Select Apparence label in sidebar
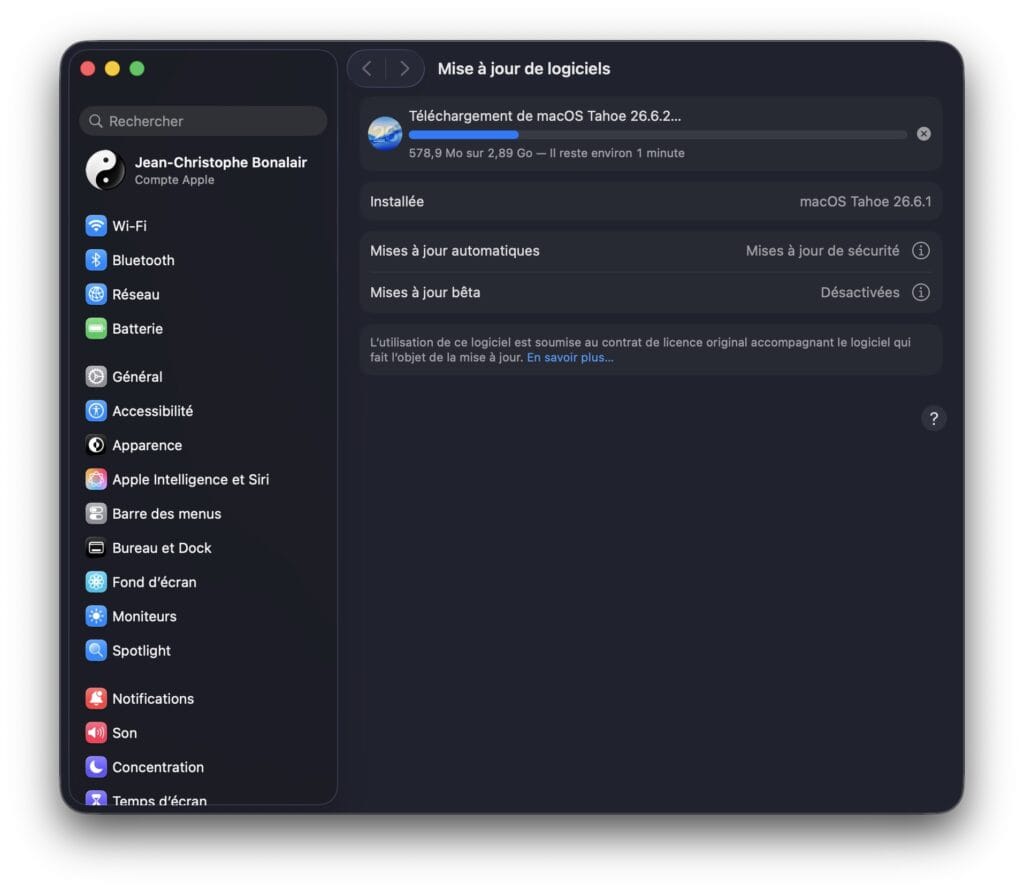The width and height of the screenshot is (1024, 893). click(x=147, y=446)
